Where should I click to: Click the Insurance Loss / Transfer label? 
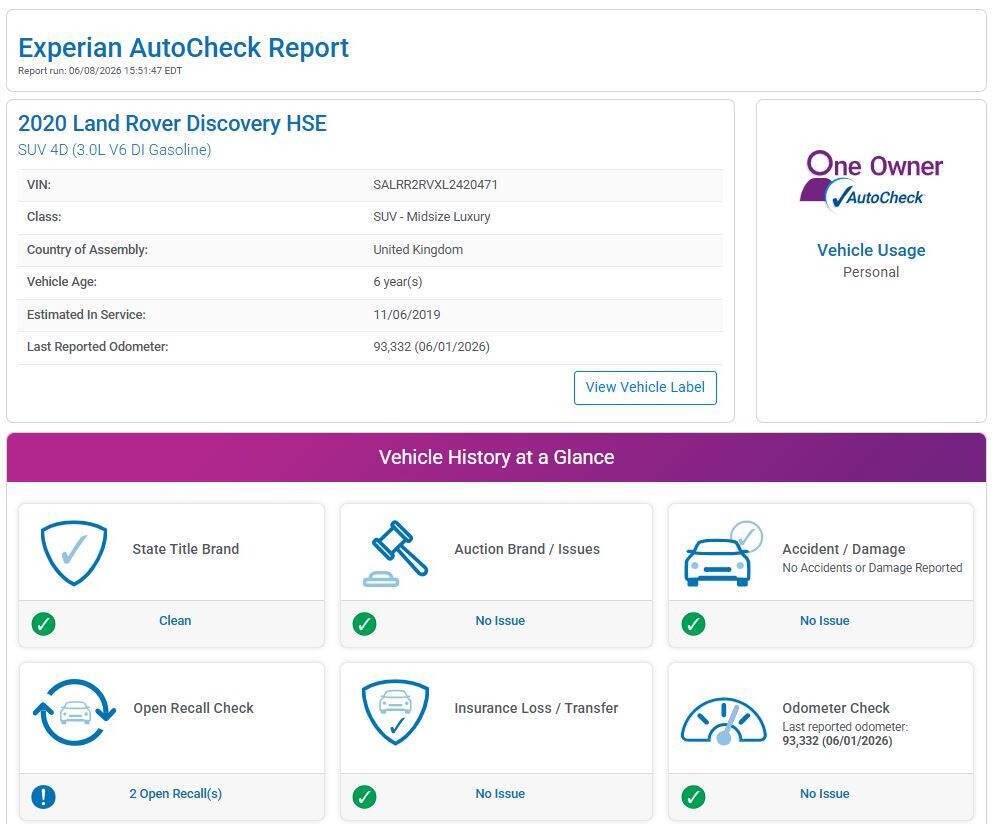point(536,708)
